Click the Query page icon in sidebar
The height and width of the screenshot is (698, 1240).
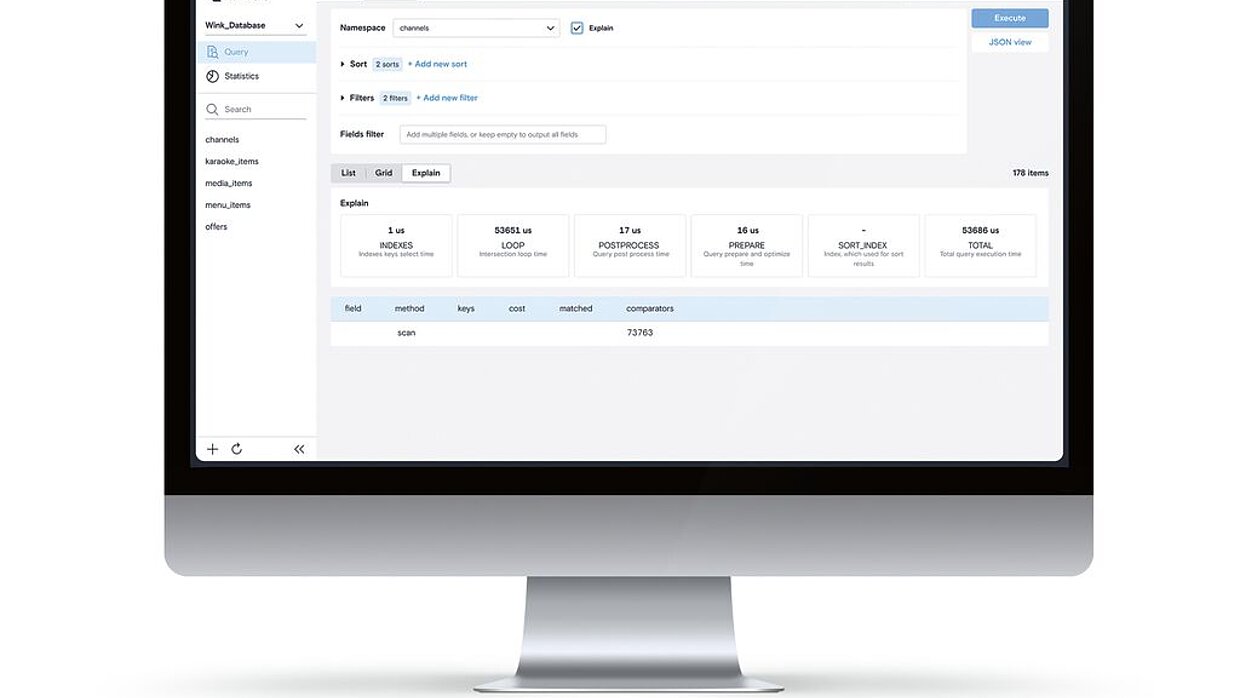tap(212, 52)
